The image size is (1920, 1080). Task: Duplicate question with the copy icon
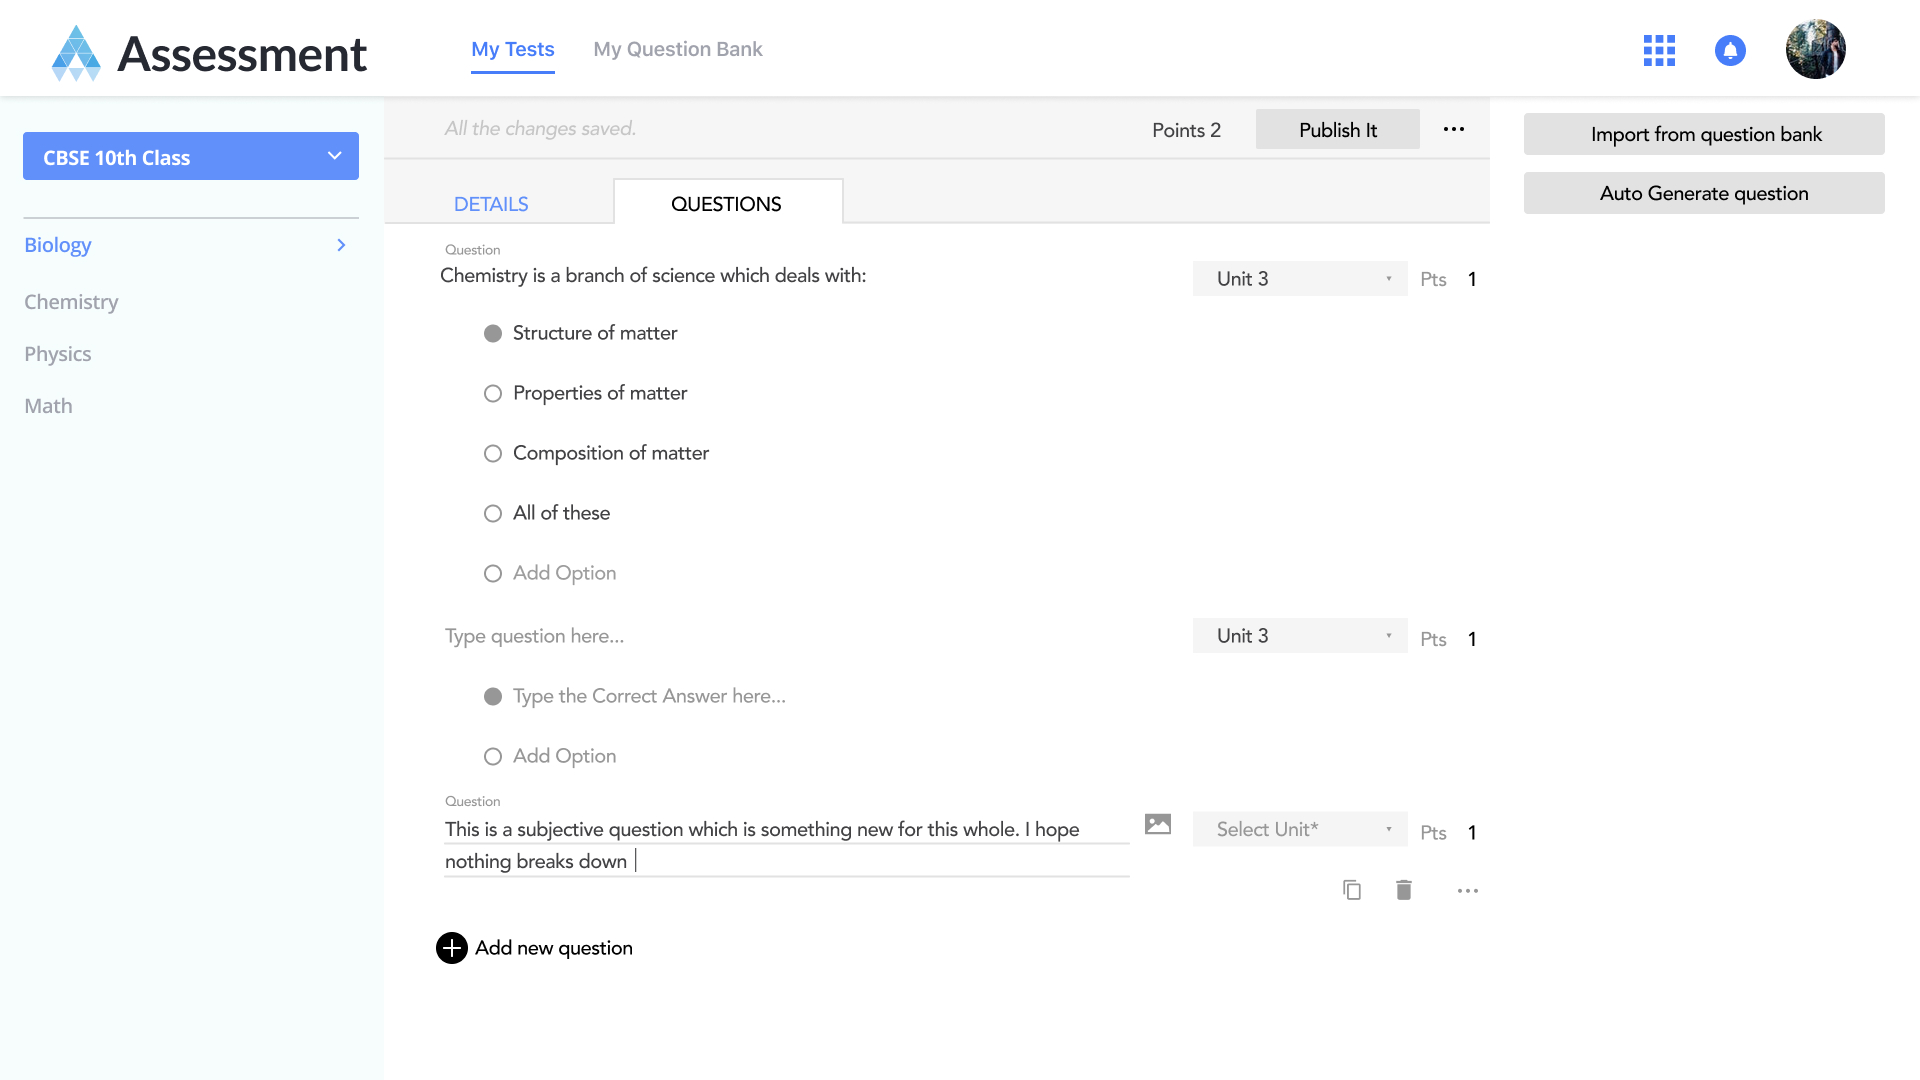(1352, 890)
